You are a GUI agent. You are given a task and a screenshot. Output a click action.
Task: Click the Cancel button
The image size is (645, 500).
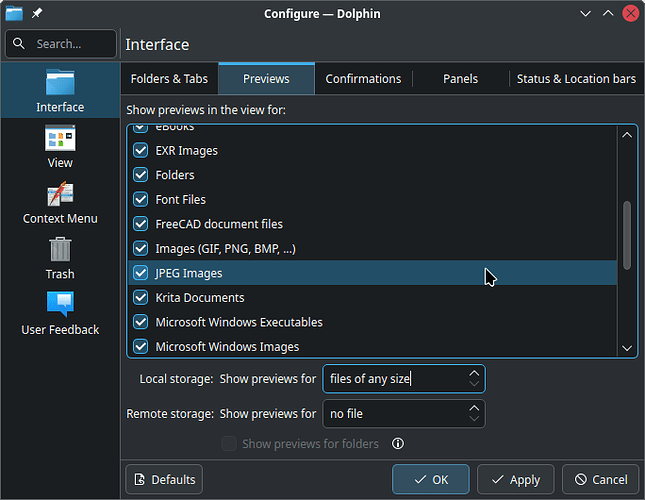tap(601, 479)
